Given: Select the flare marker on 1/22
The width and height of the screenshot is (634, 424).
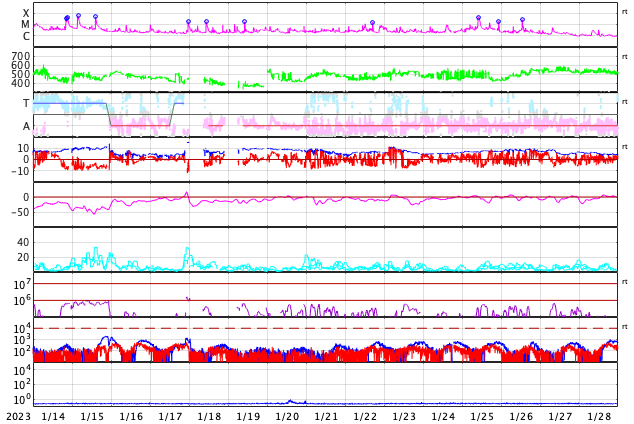Looking at the screenshot, I should (372, 23).
